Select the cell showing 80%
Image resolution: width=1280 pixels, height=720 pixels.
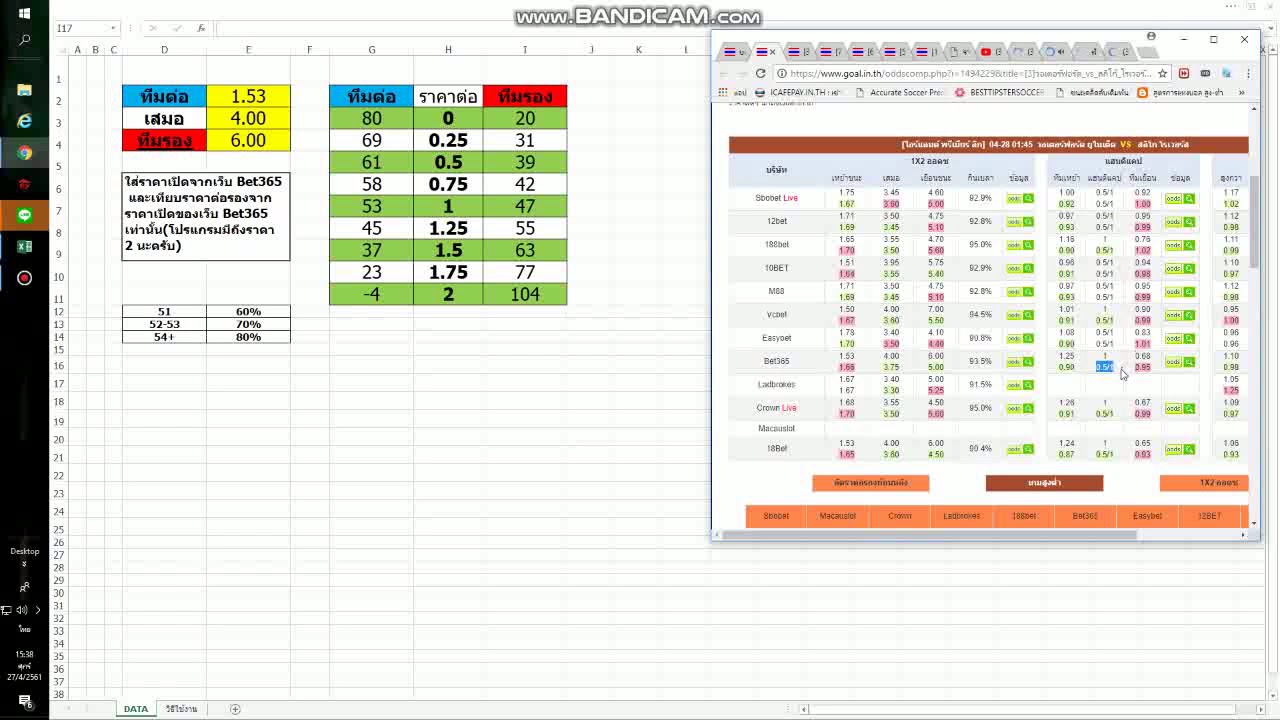pos(248,337)
